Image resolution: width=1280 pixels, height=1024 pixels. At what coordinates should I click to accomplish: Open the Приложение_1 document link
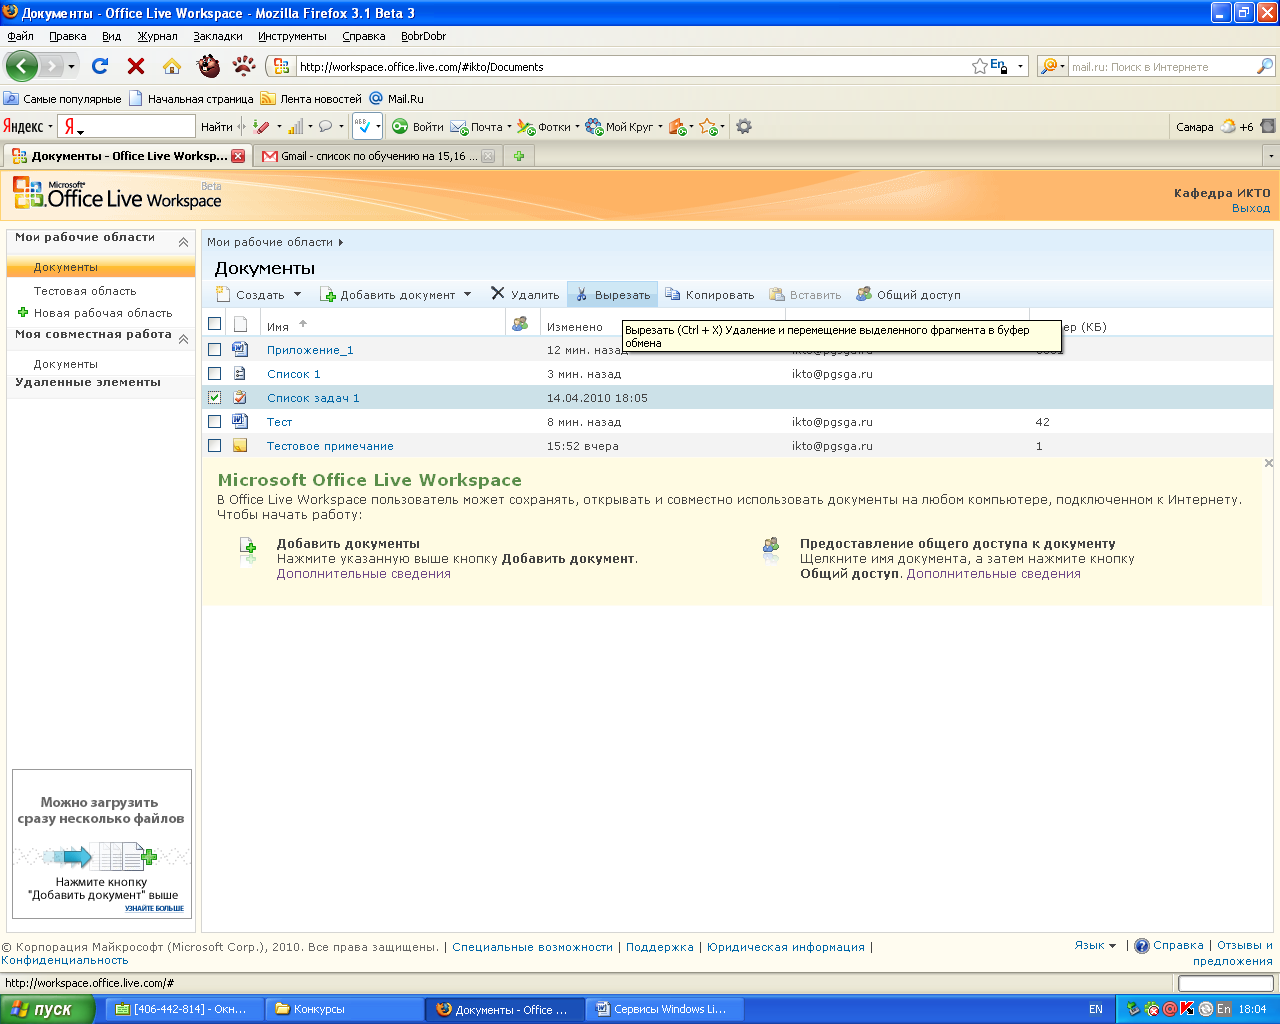point(310,350)
